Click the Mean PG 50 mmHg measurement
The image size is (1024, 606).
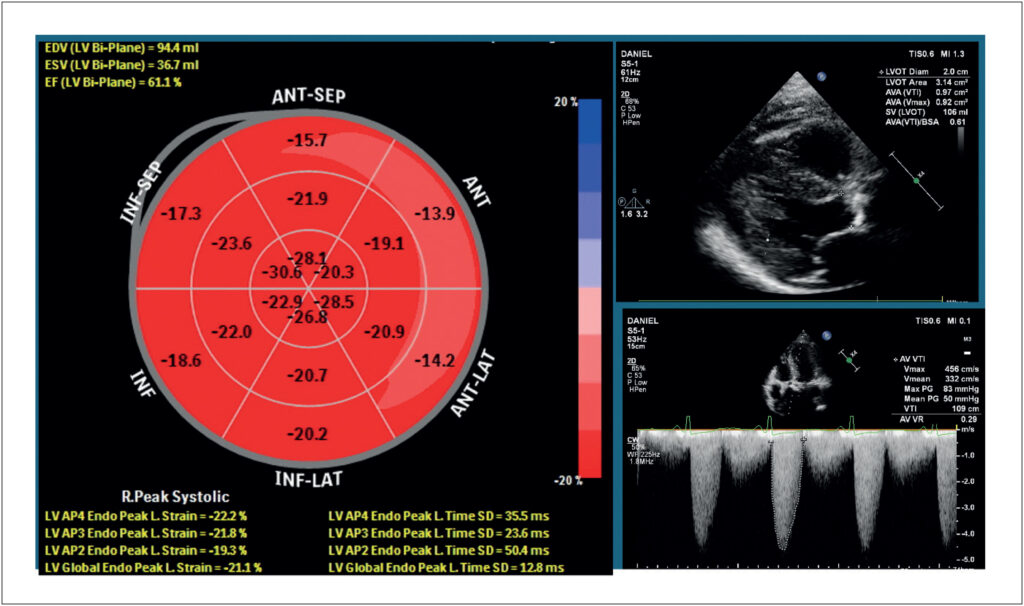click(940, 399)
